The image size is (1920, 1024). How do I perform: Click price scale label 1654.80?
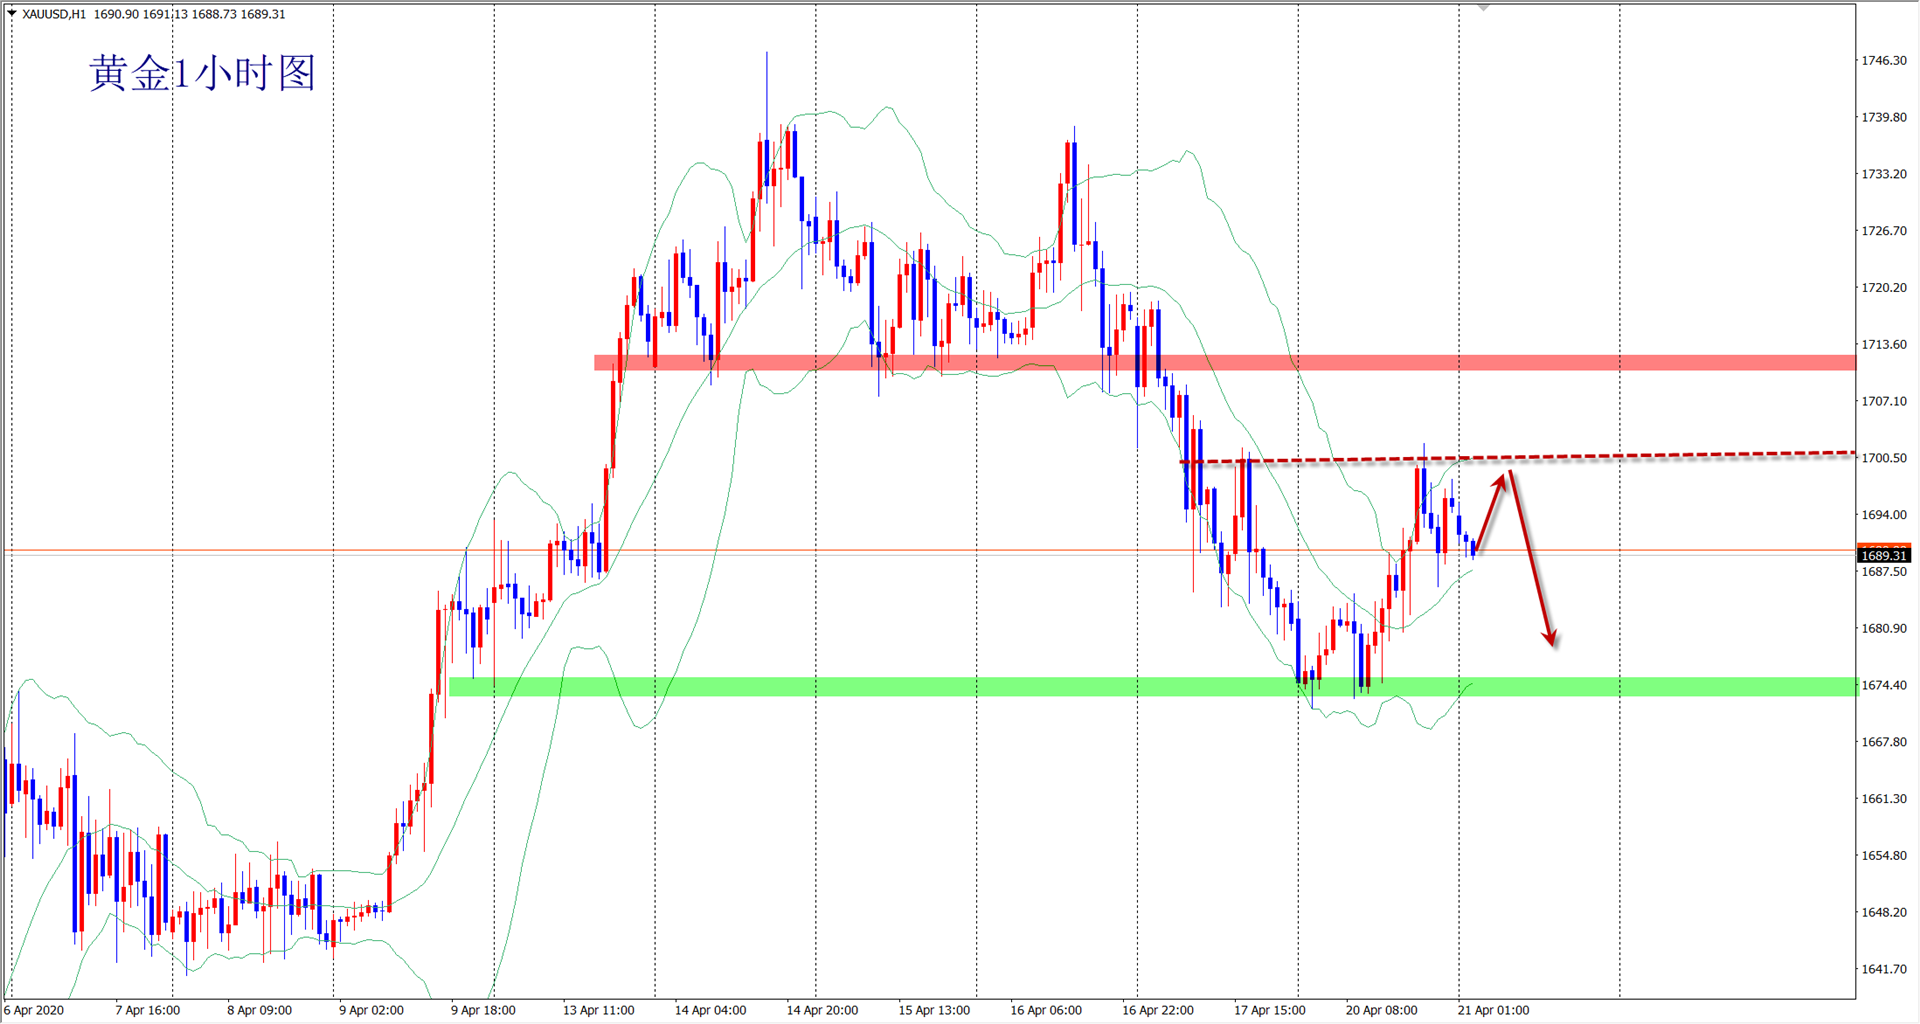click(x=1883, y=856)
